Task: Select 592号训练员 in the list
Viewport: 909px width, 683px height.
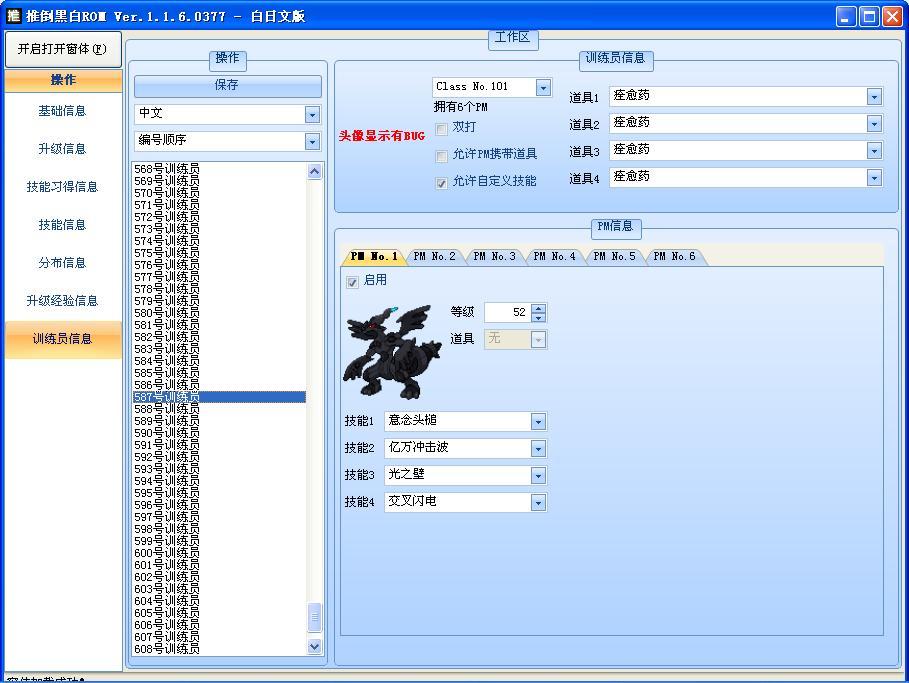Action: click(x=220, y=457)
